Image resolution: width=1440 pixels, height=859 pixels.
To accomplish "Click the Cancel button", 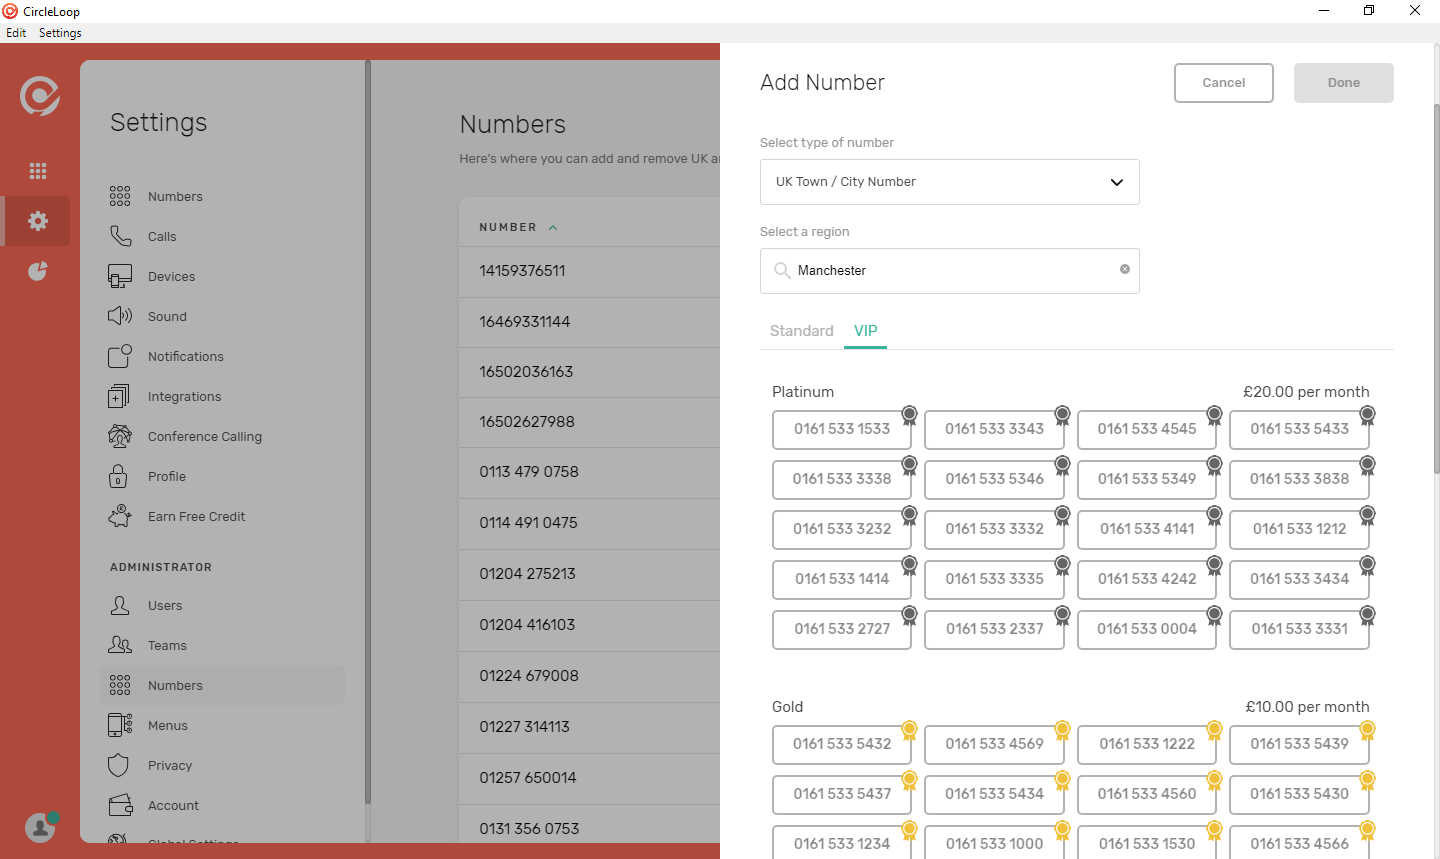I will pos(1223,83).
